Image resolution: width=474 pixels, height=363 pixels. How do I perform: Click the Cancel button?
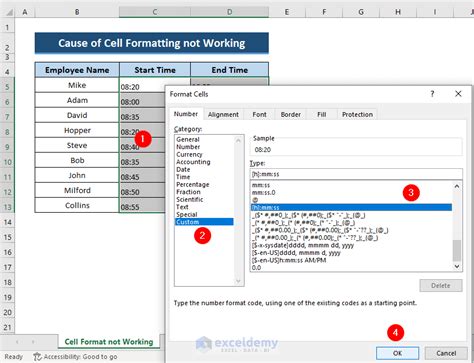pyautogui.click(x=446, y=353)
